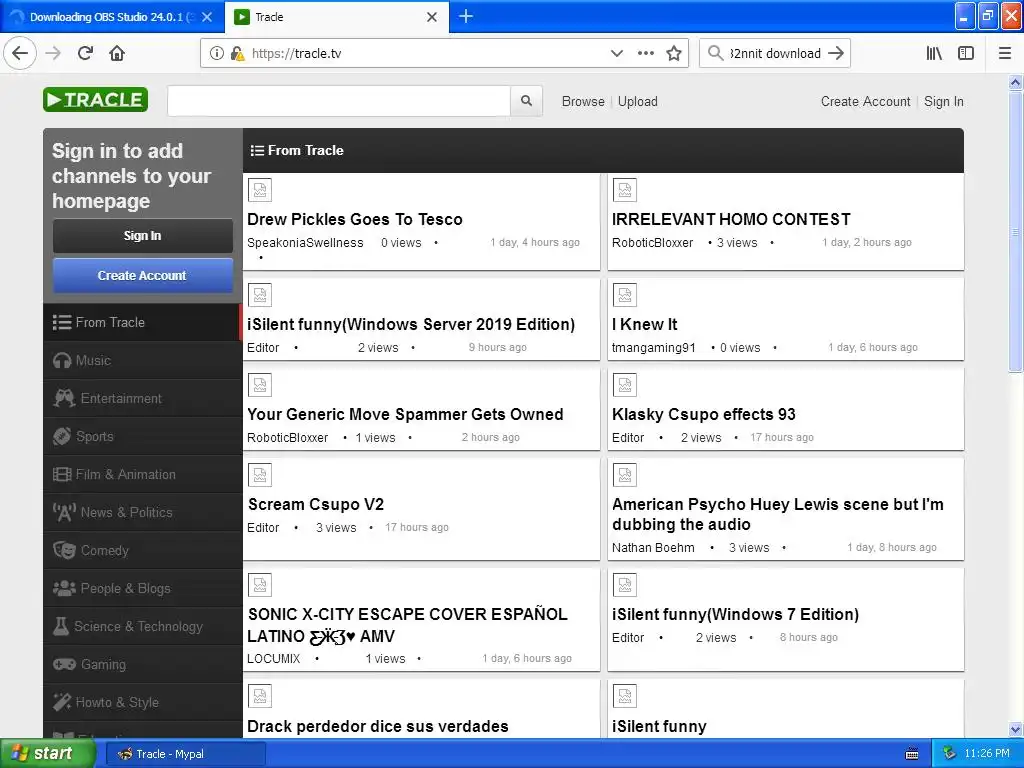This screenshot has width=1024, height=768.
Task: Open Klasky Csupo effects 93 video
Action: click(703, 415)
